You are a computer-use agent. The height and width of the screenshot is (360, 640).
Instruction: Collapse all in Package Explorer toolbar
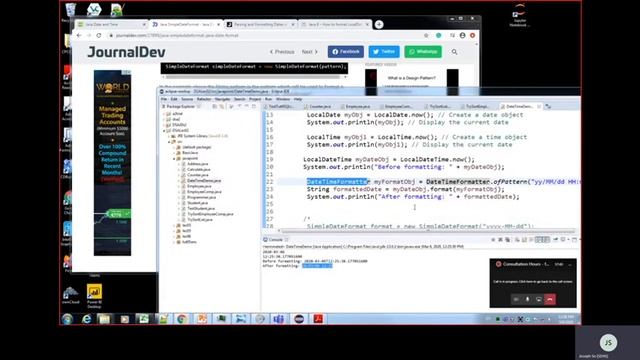click(x=215, y=107)
